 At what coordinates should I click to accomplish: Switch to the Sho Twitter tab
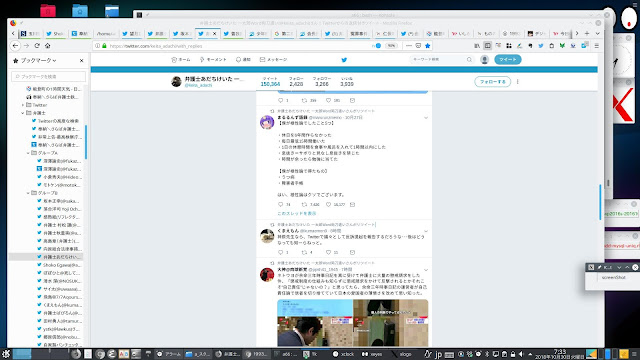coord(55,33)
